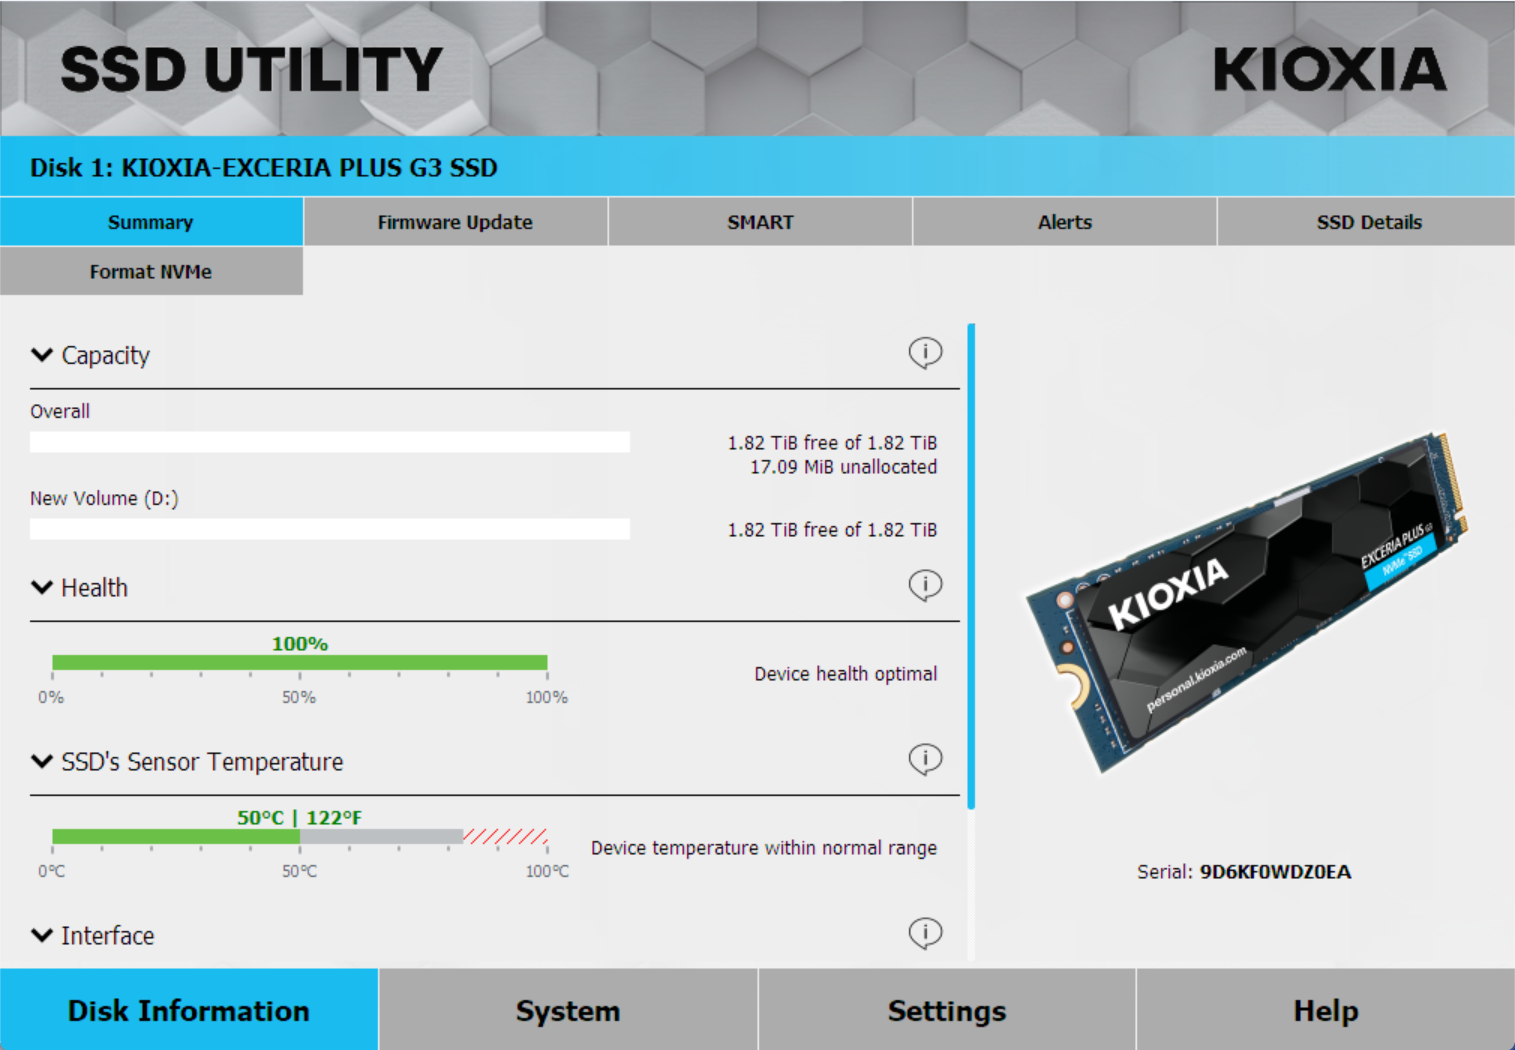Screen dimensions: 1515x1050
Task: Collapse the Interface section chevron
Action: (x=42, y=935)
